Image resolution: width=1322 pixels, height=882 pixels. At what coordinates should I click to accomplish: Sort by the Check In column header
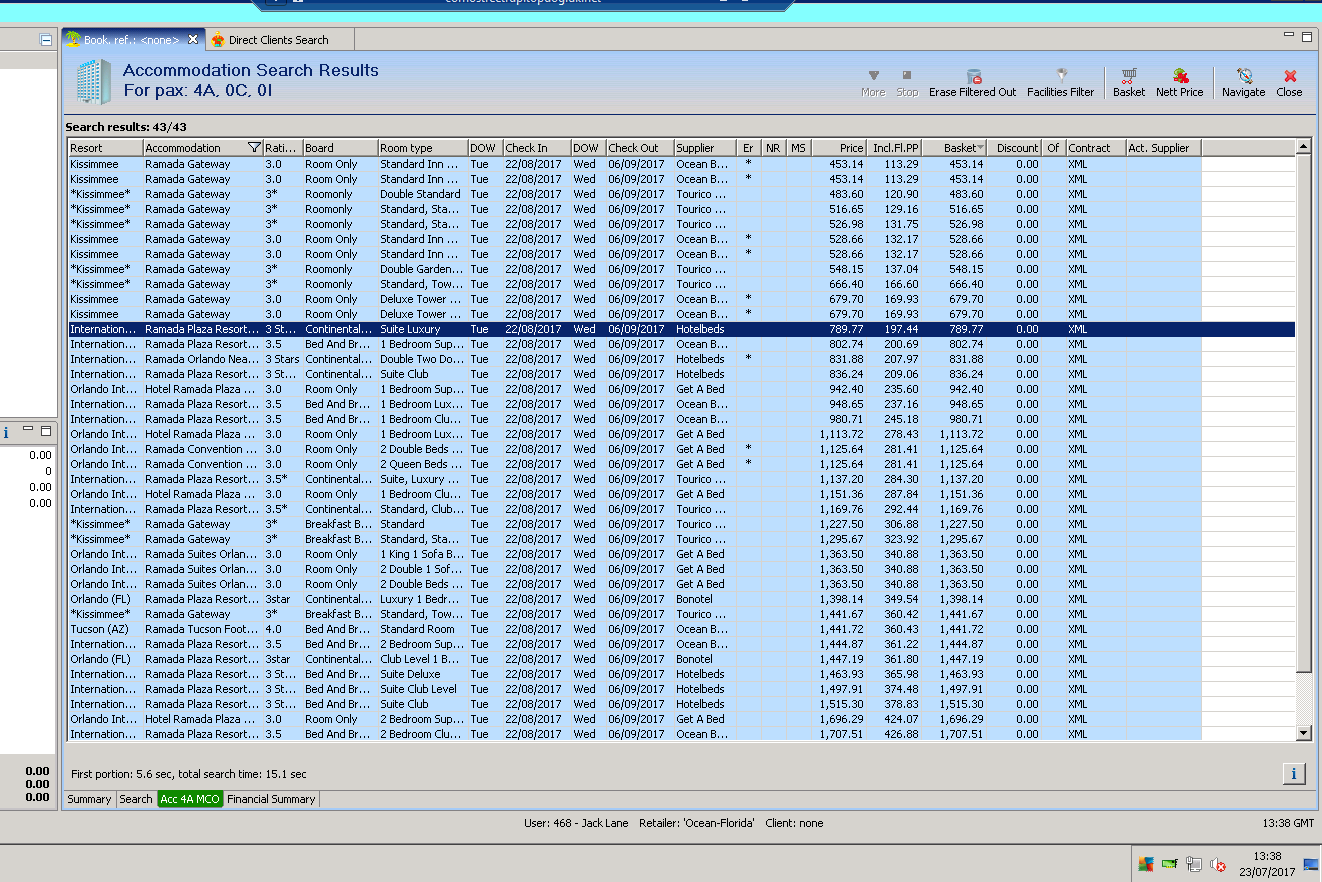pos(537,148)
